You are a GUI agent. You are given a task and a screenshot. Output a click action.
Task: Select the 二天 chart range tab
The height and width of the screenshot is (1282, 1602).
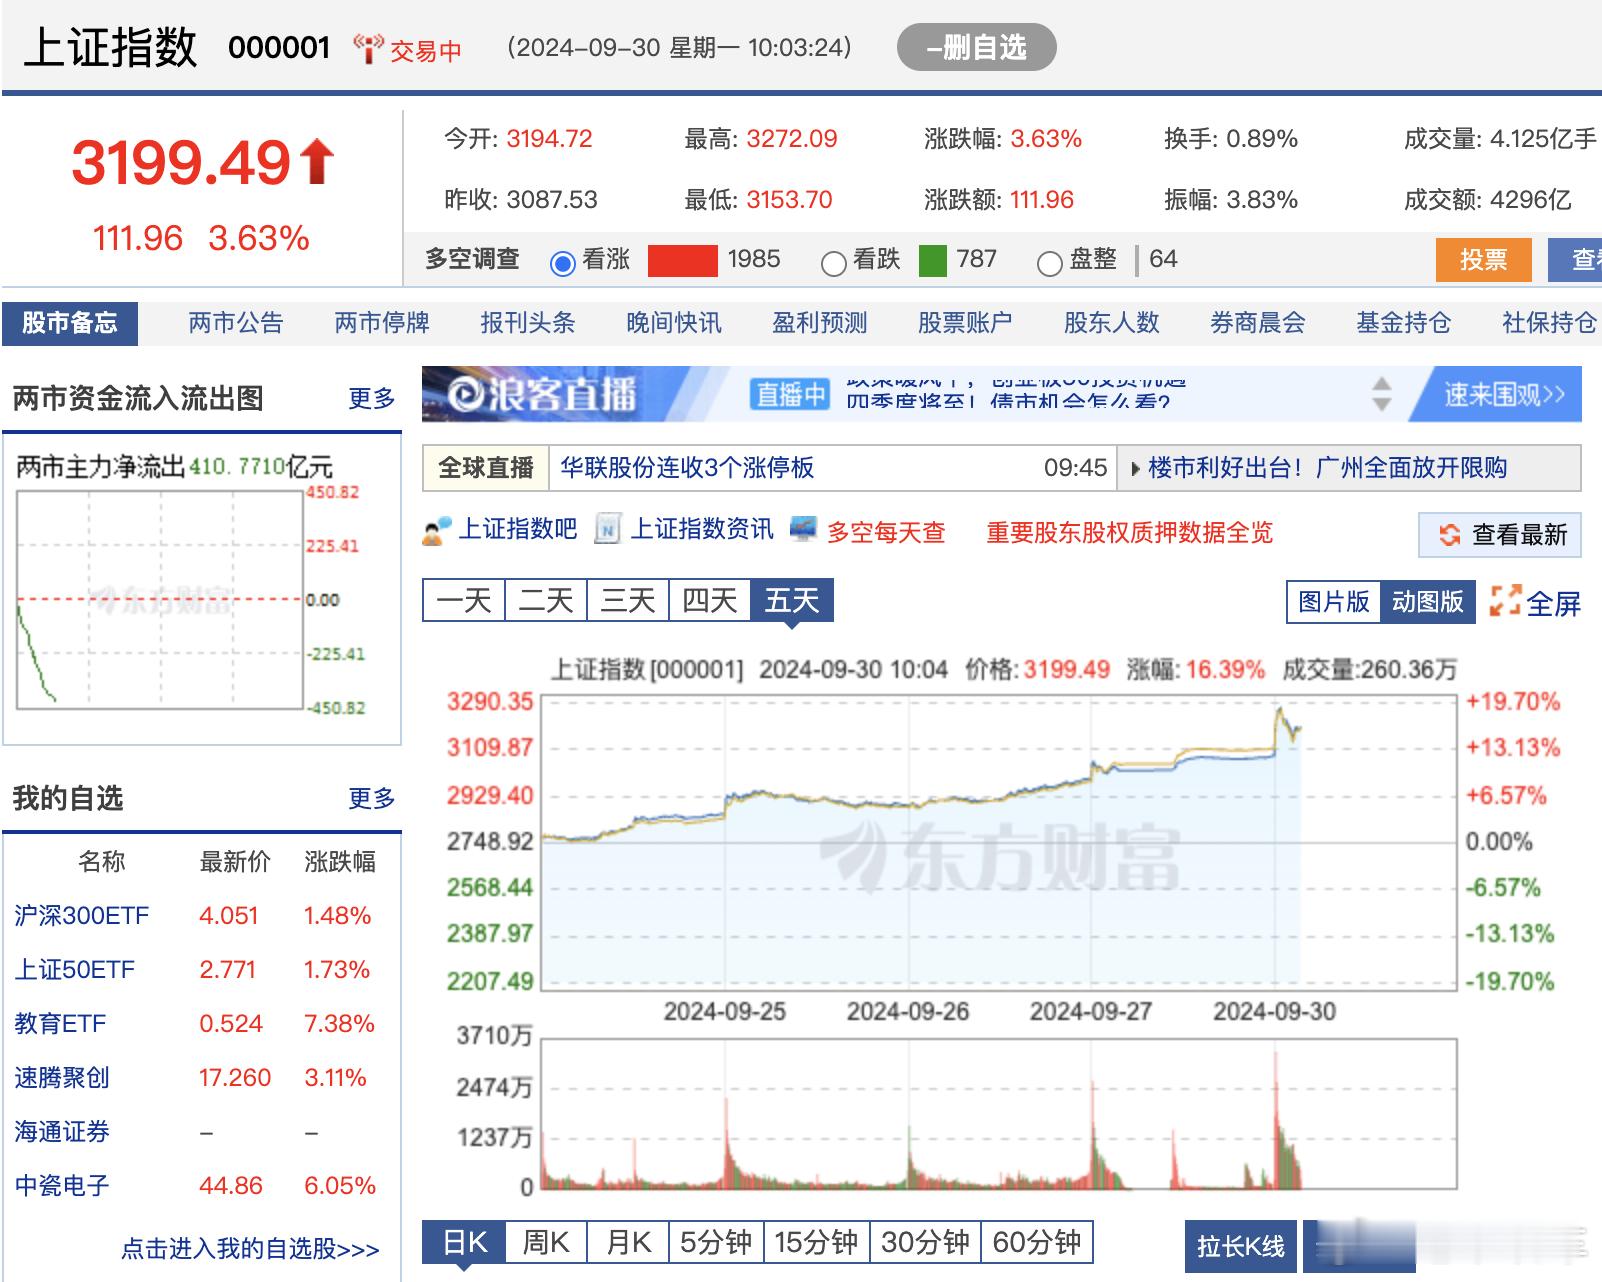point(546,600)
